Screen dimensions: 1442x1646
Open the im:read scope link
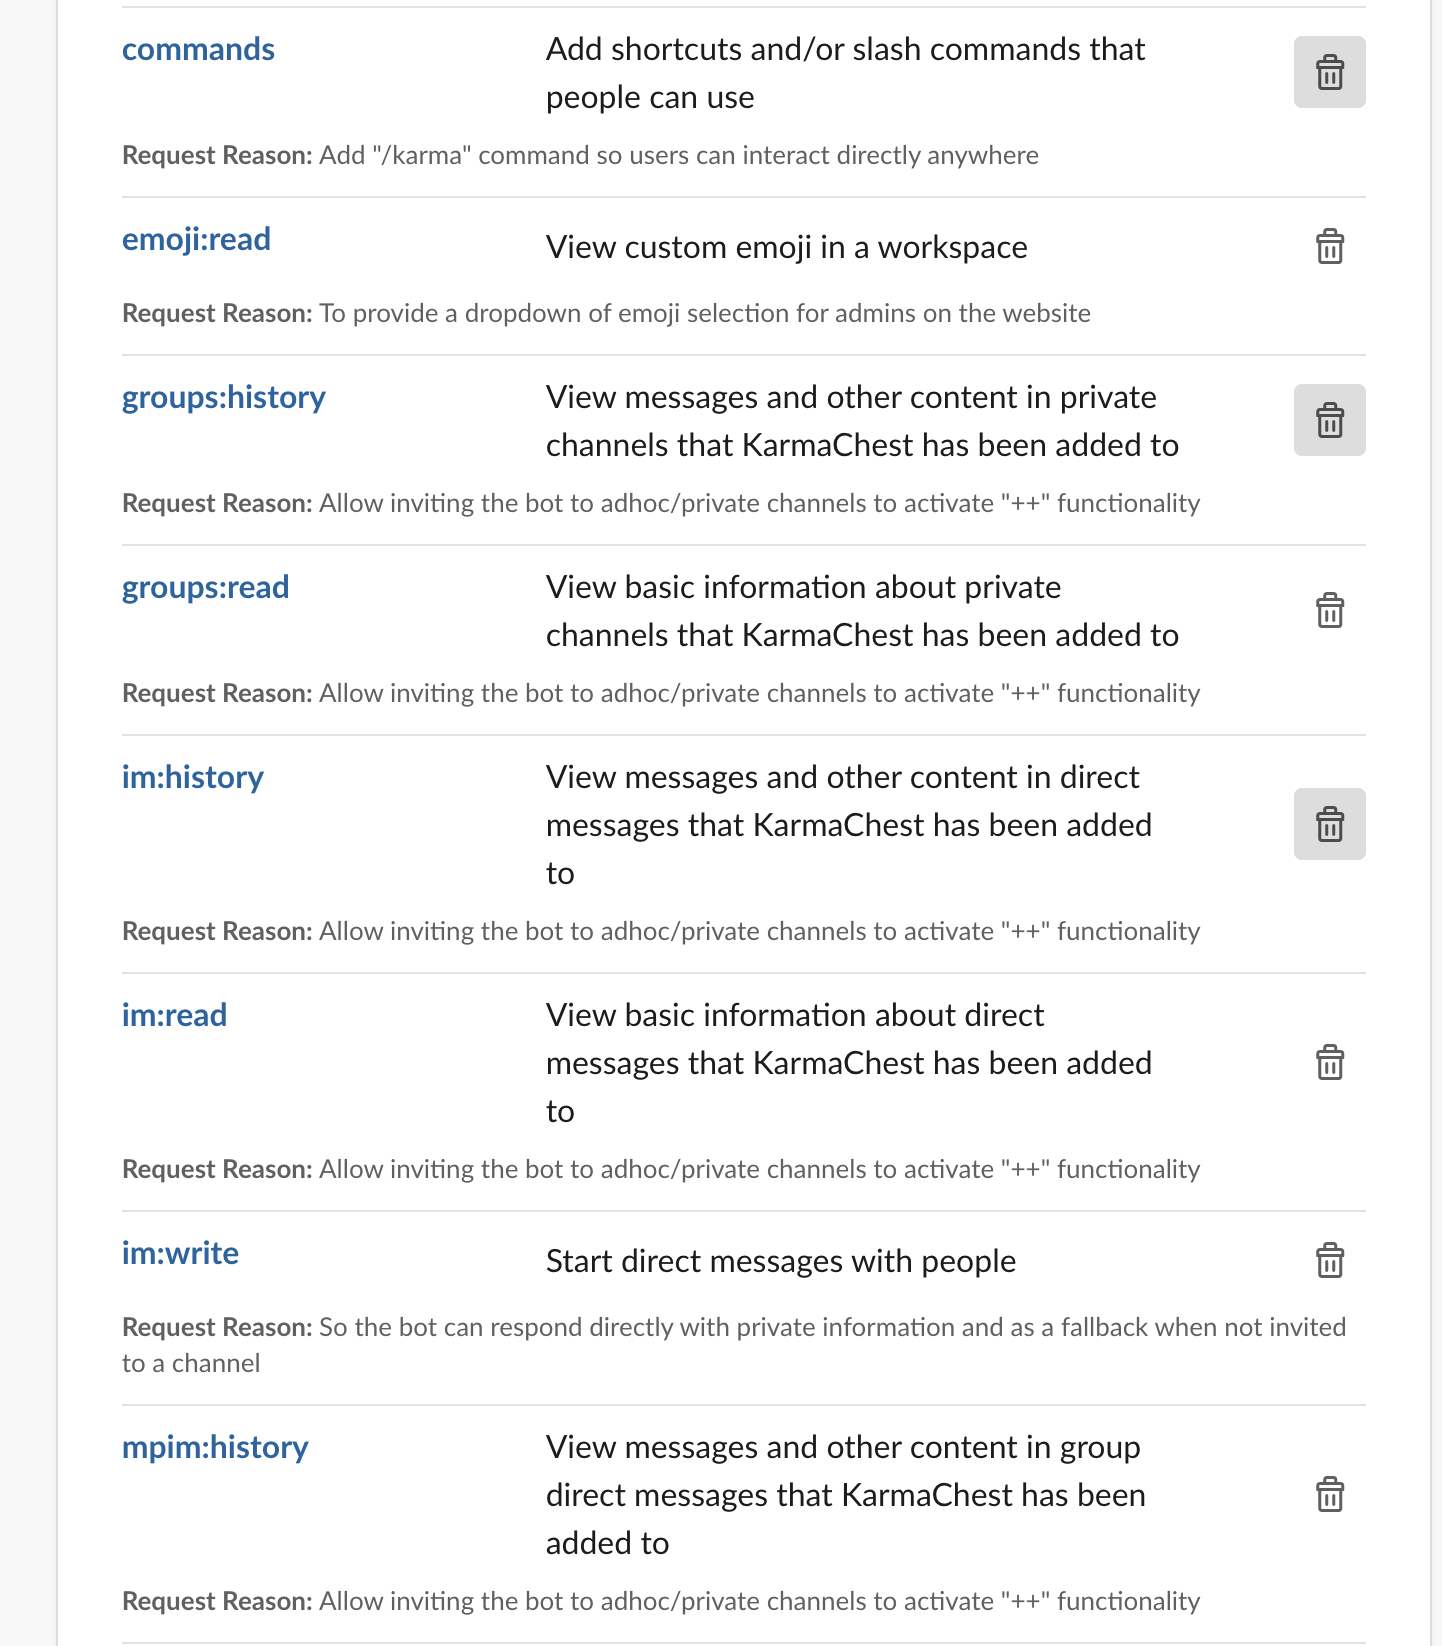pyautogui.click(x=174, y=1015)
